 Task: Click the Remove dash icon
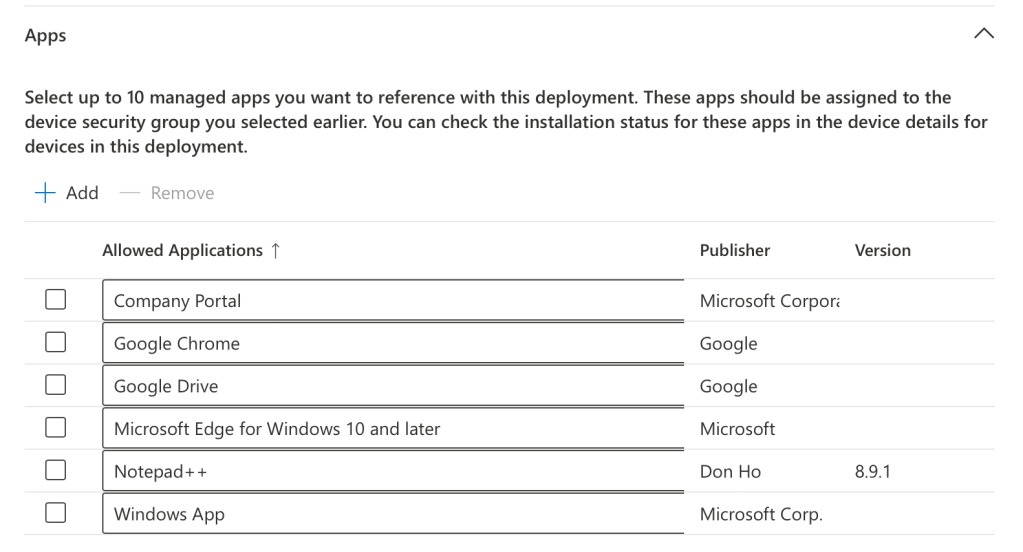128,193
